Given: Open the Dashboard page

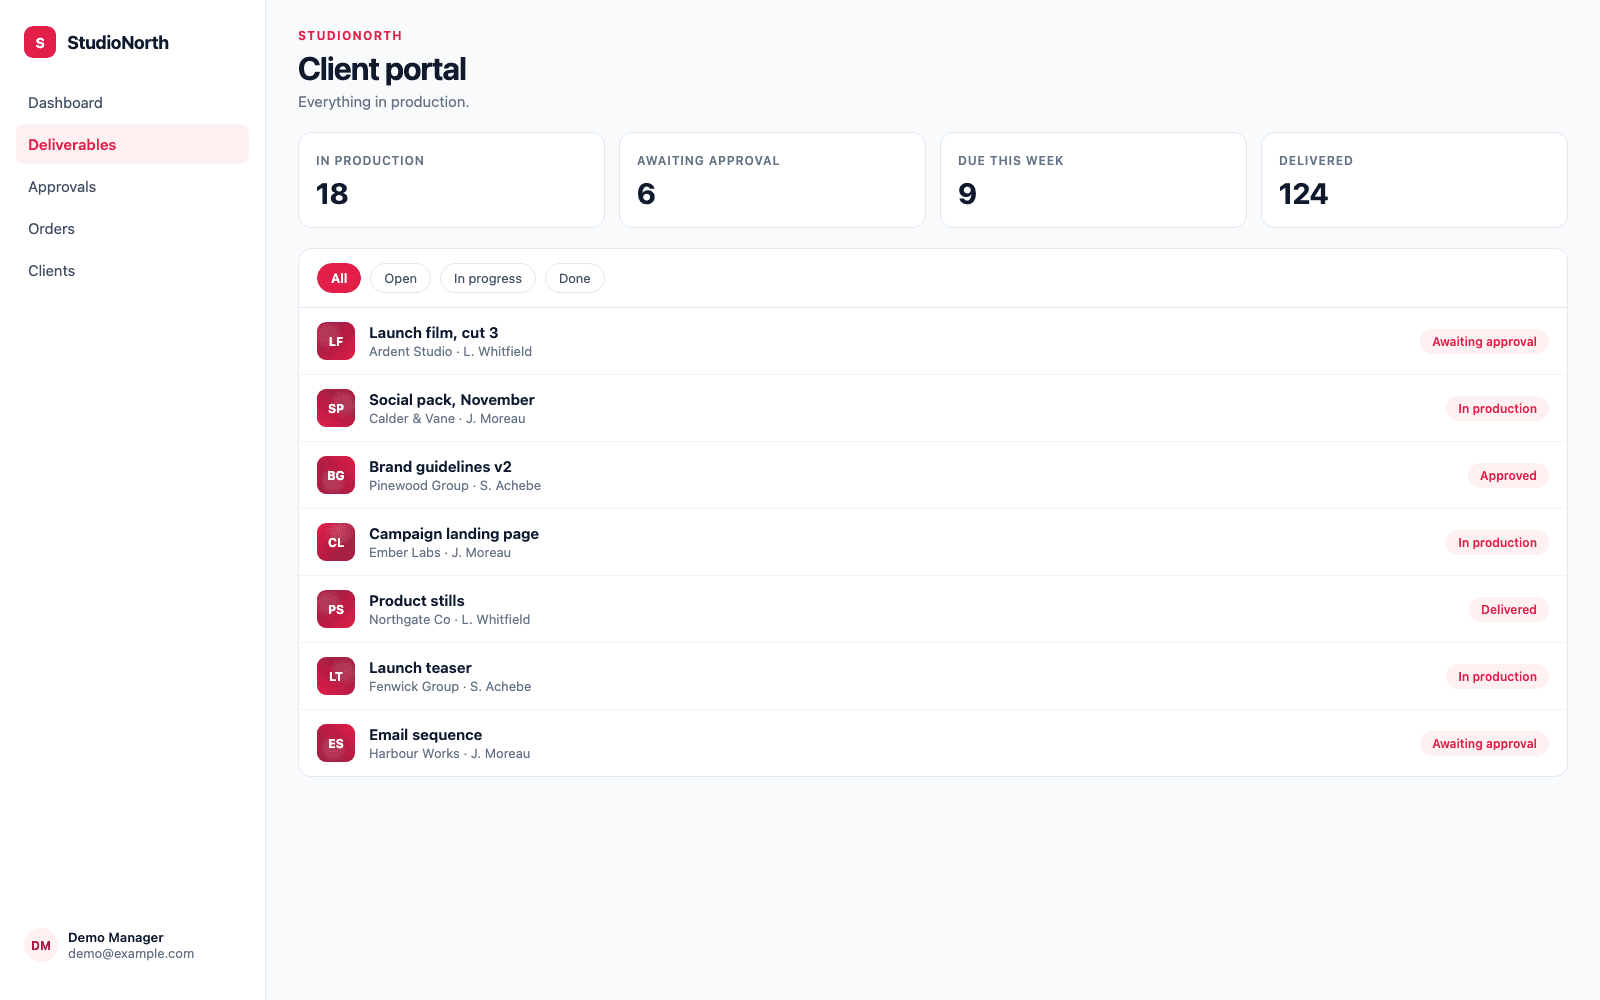Looking at the screenshot, I should click(x=132, y=103).
